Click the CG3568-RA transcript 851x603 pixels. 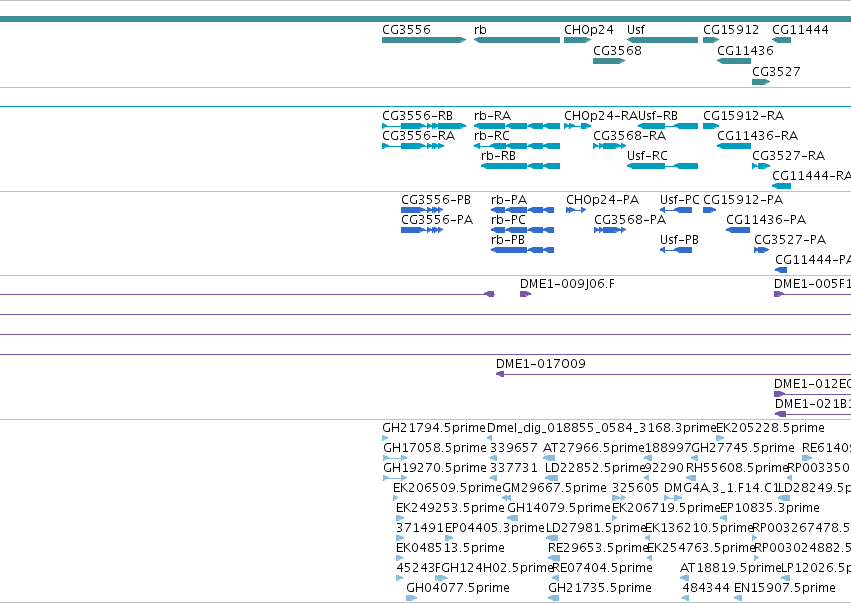[x=609, y=146]
